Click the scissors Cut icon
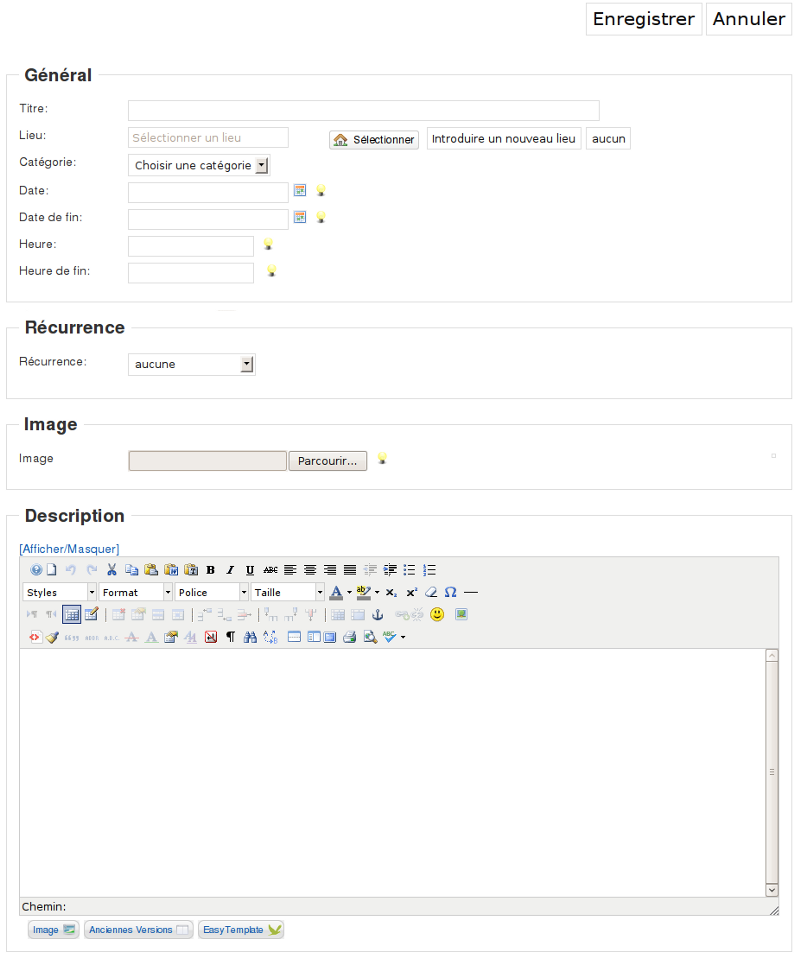Image resolution: width=800 pixels, height=958 pixels. click(112, 570)
